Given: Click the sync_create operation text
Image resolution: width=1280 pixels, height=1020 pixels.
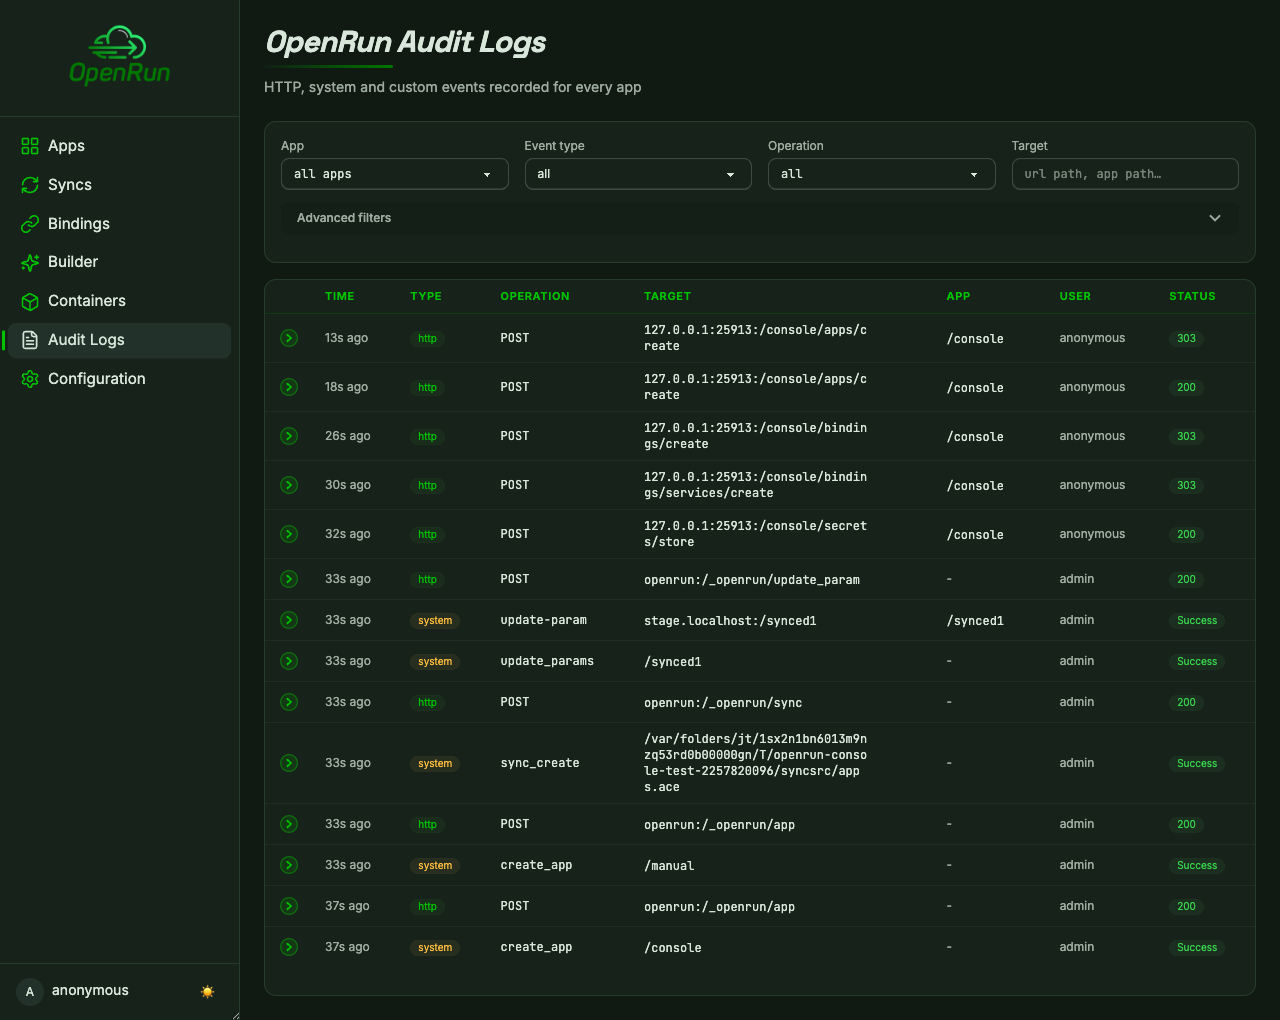Looking at the screenshot, I should tap(540, 763).
